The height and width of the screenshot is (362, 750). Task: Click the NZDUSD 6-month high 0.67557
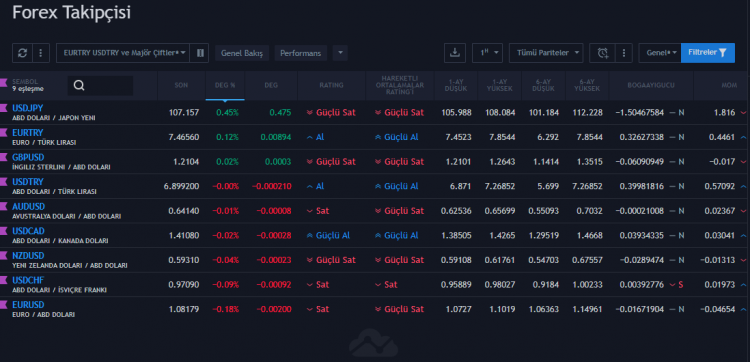[x=587, y=260]
